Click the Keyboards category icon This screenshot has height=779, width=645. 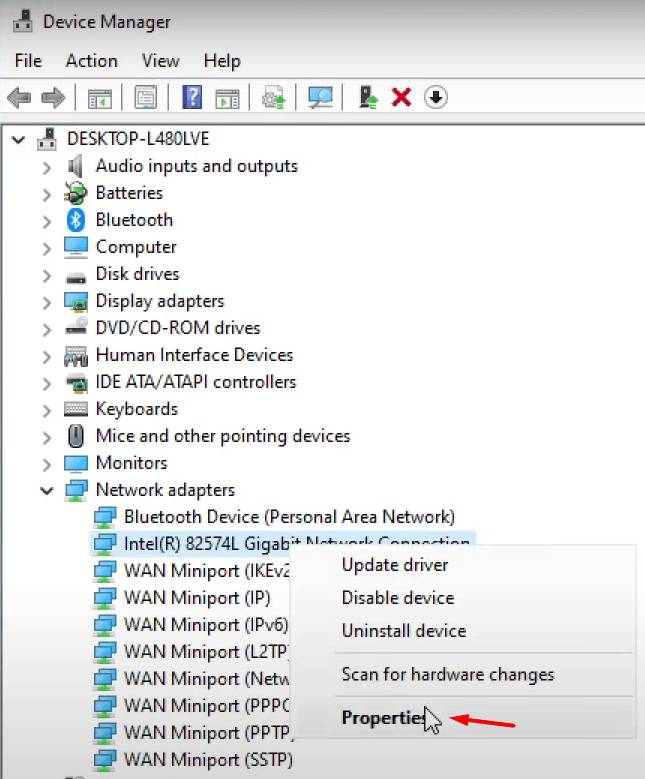click(76, 409)
